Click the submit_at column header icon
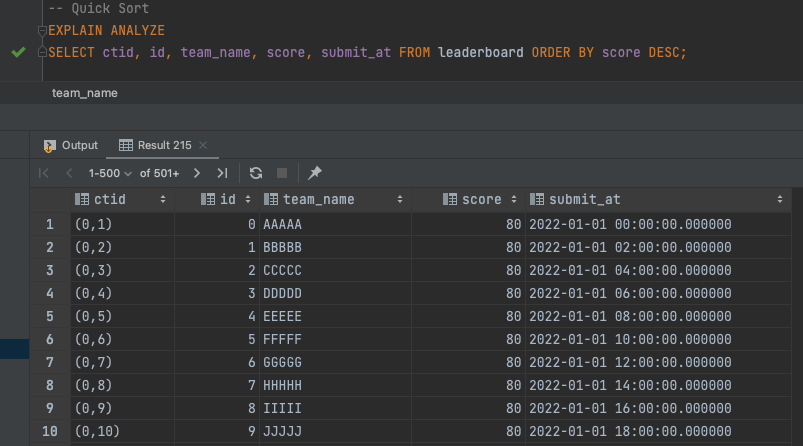 (x=537, y=199)
